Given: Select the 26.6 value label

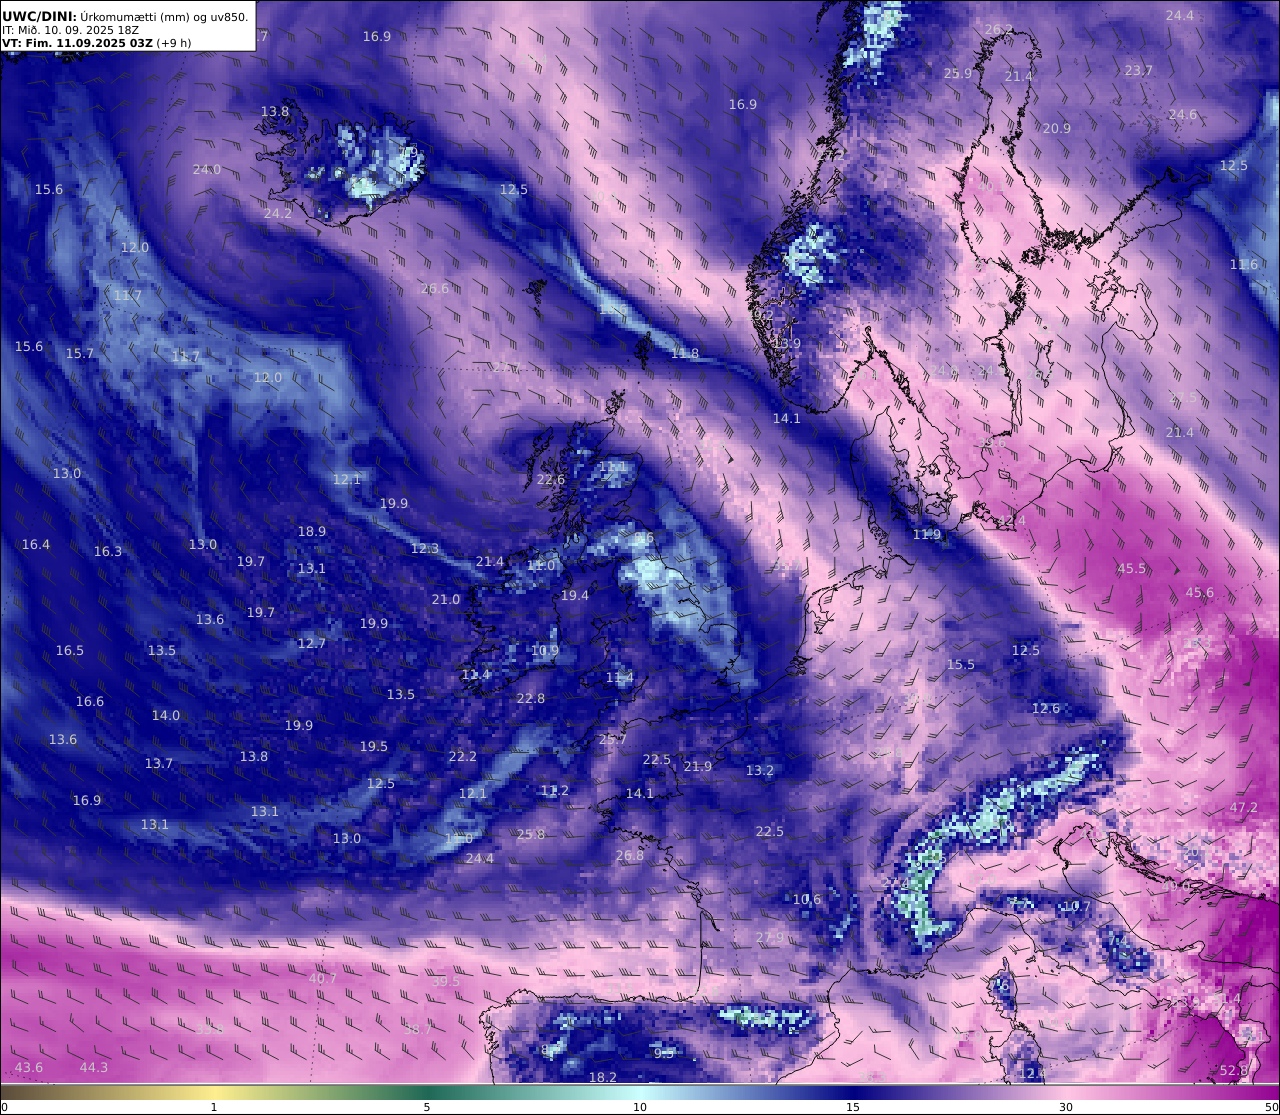Looking at the screenshot, I should click(x=435, y=289).
